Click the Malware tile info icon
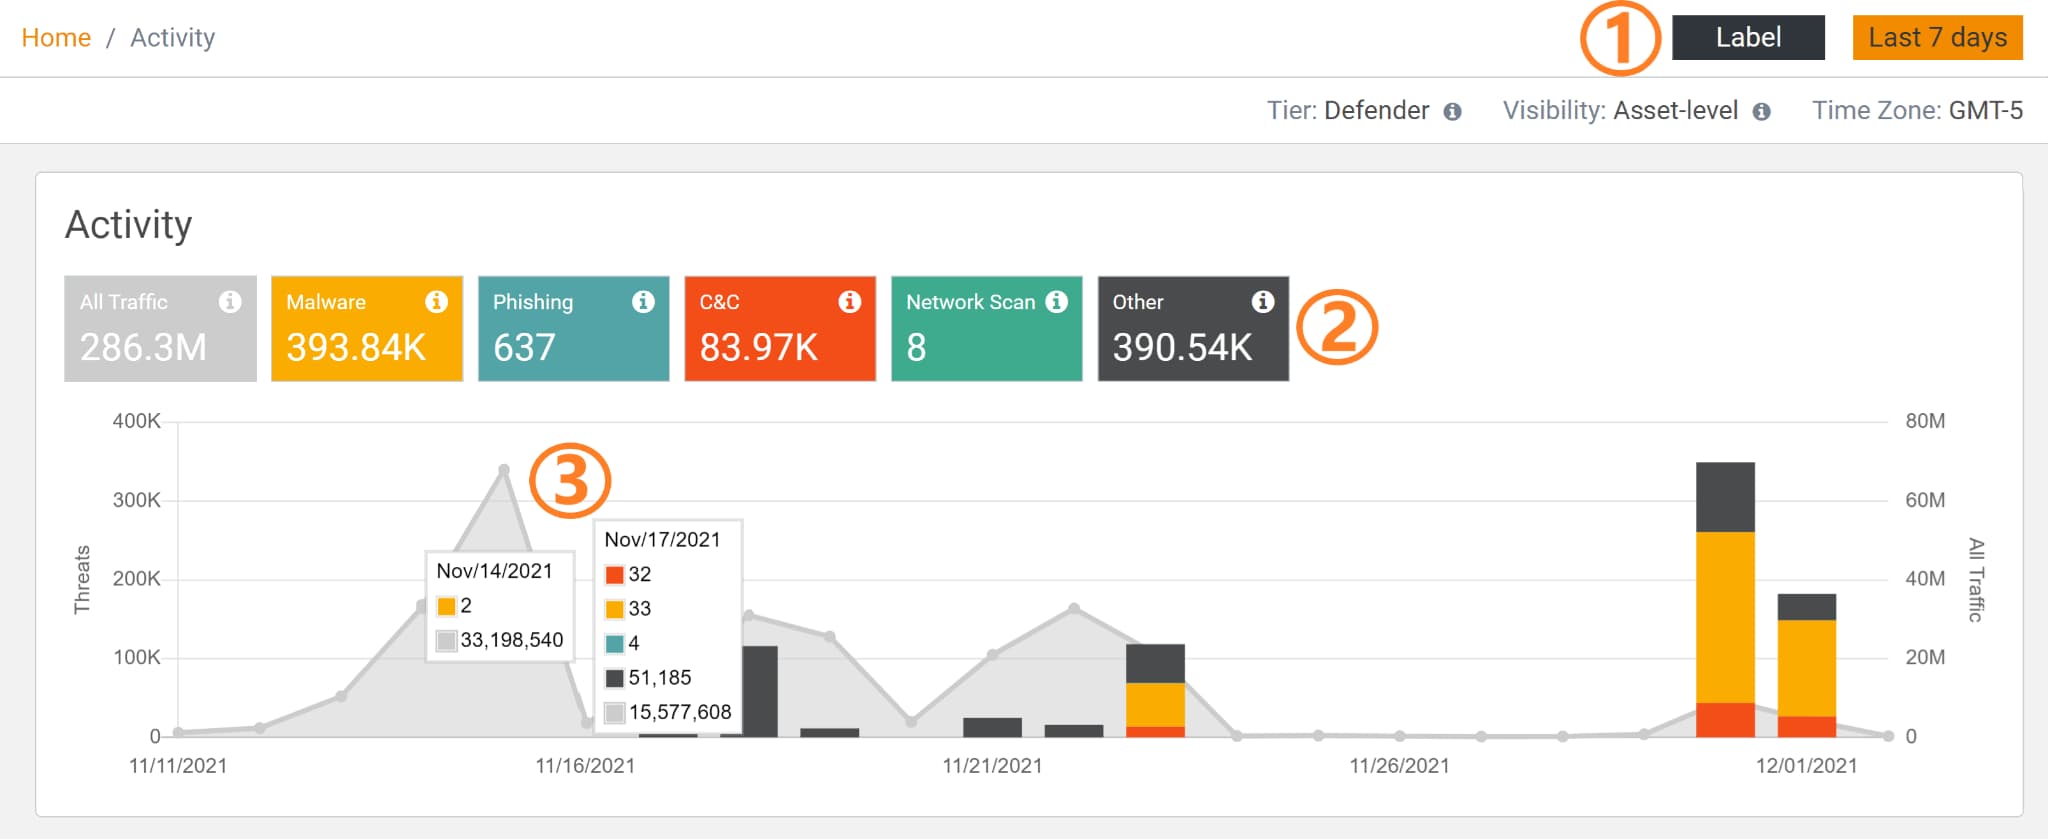This screenshot has width=2048, height=839. 436,301
